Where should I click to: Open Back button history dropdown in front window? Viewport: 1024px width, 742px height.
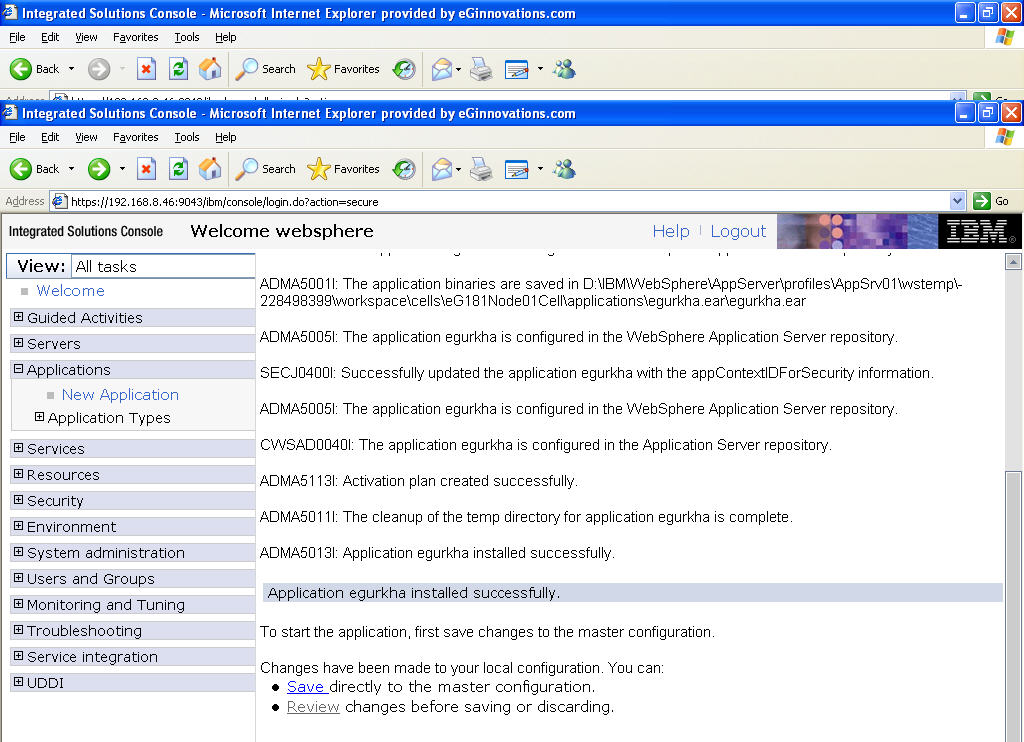coord(71,169)
